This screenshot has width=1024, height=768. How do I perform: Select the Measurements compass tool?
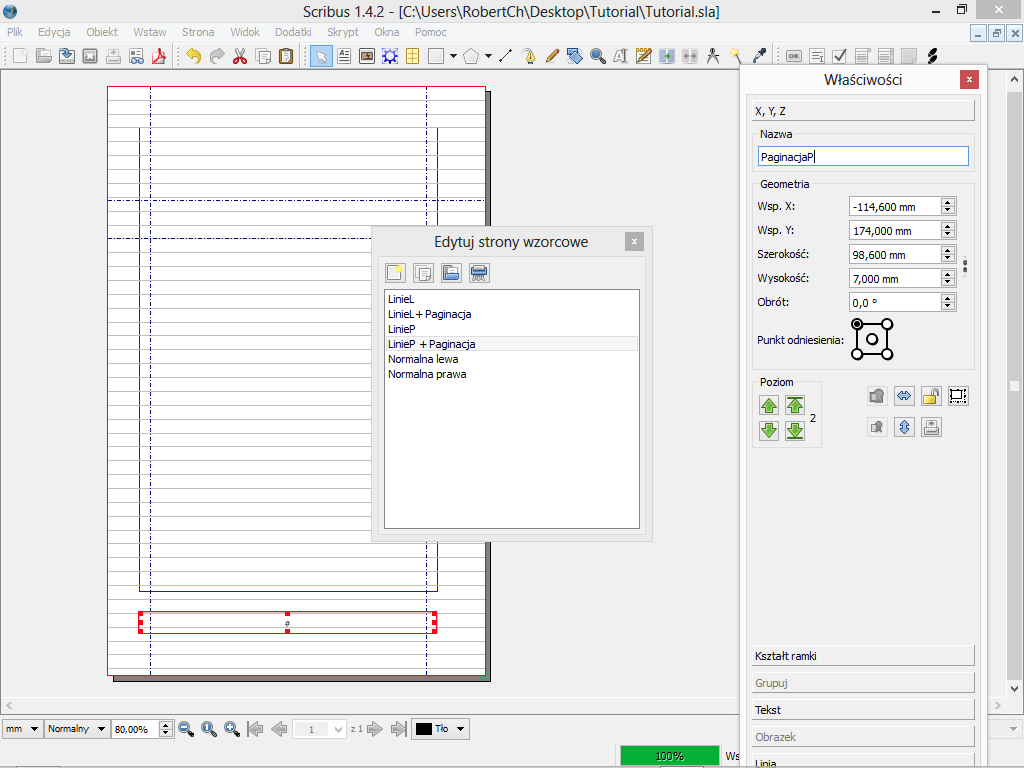[x=712, y=56]
